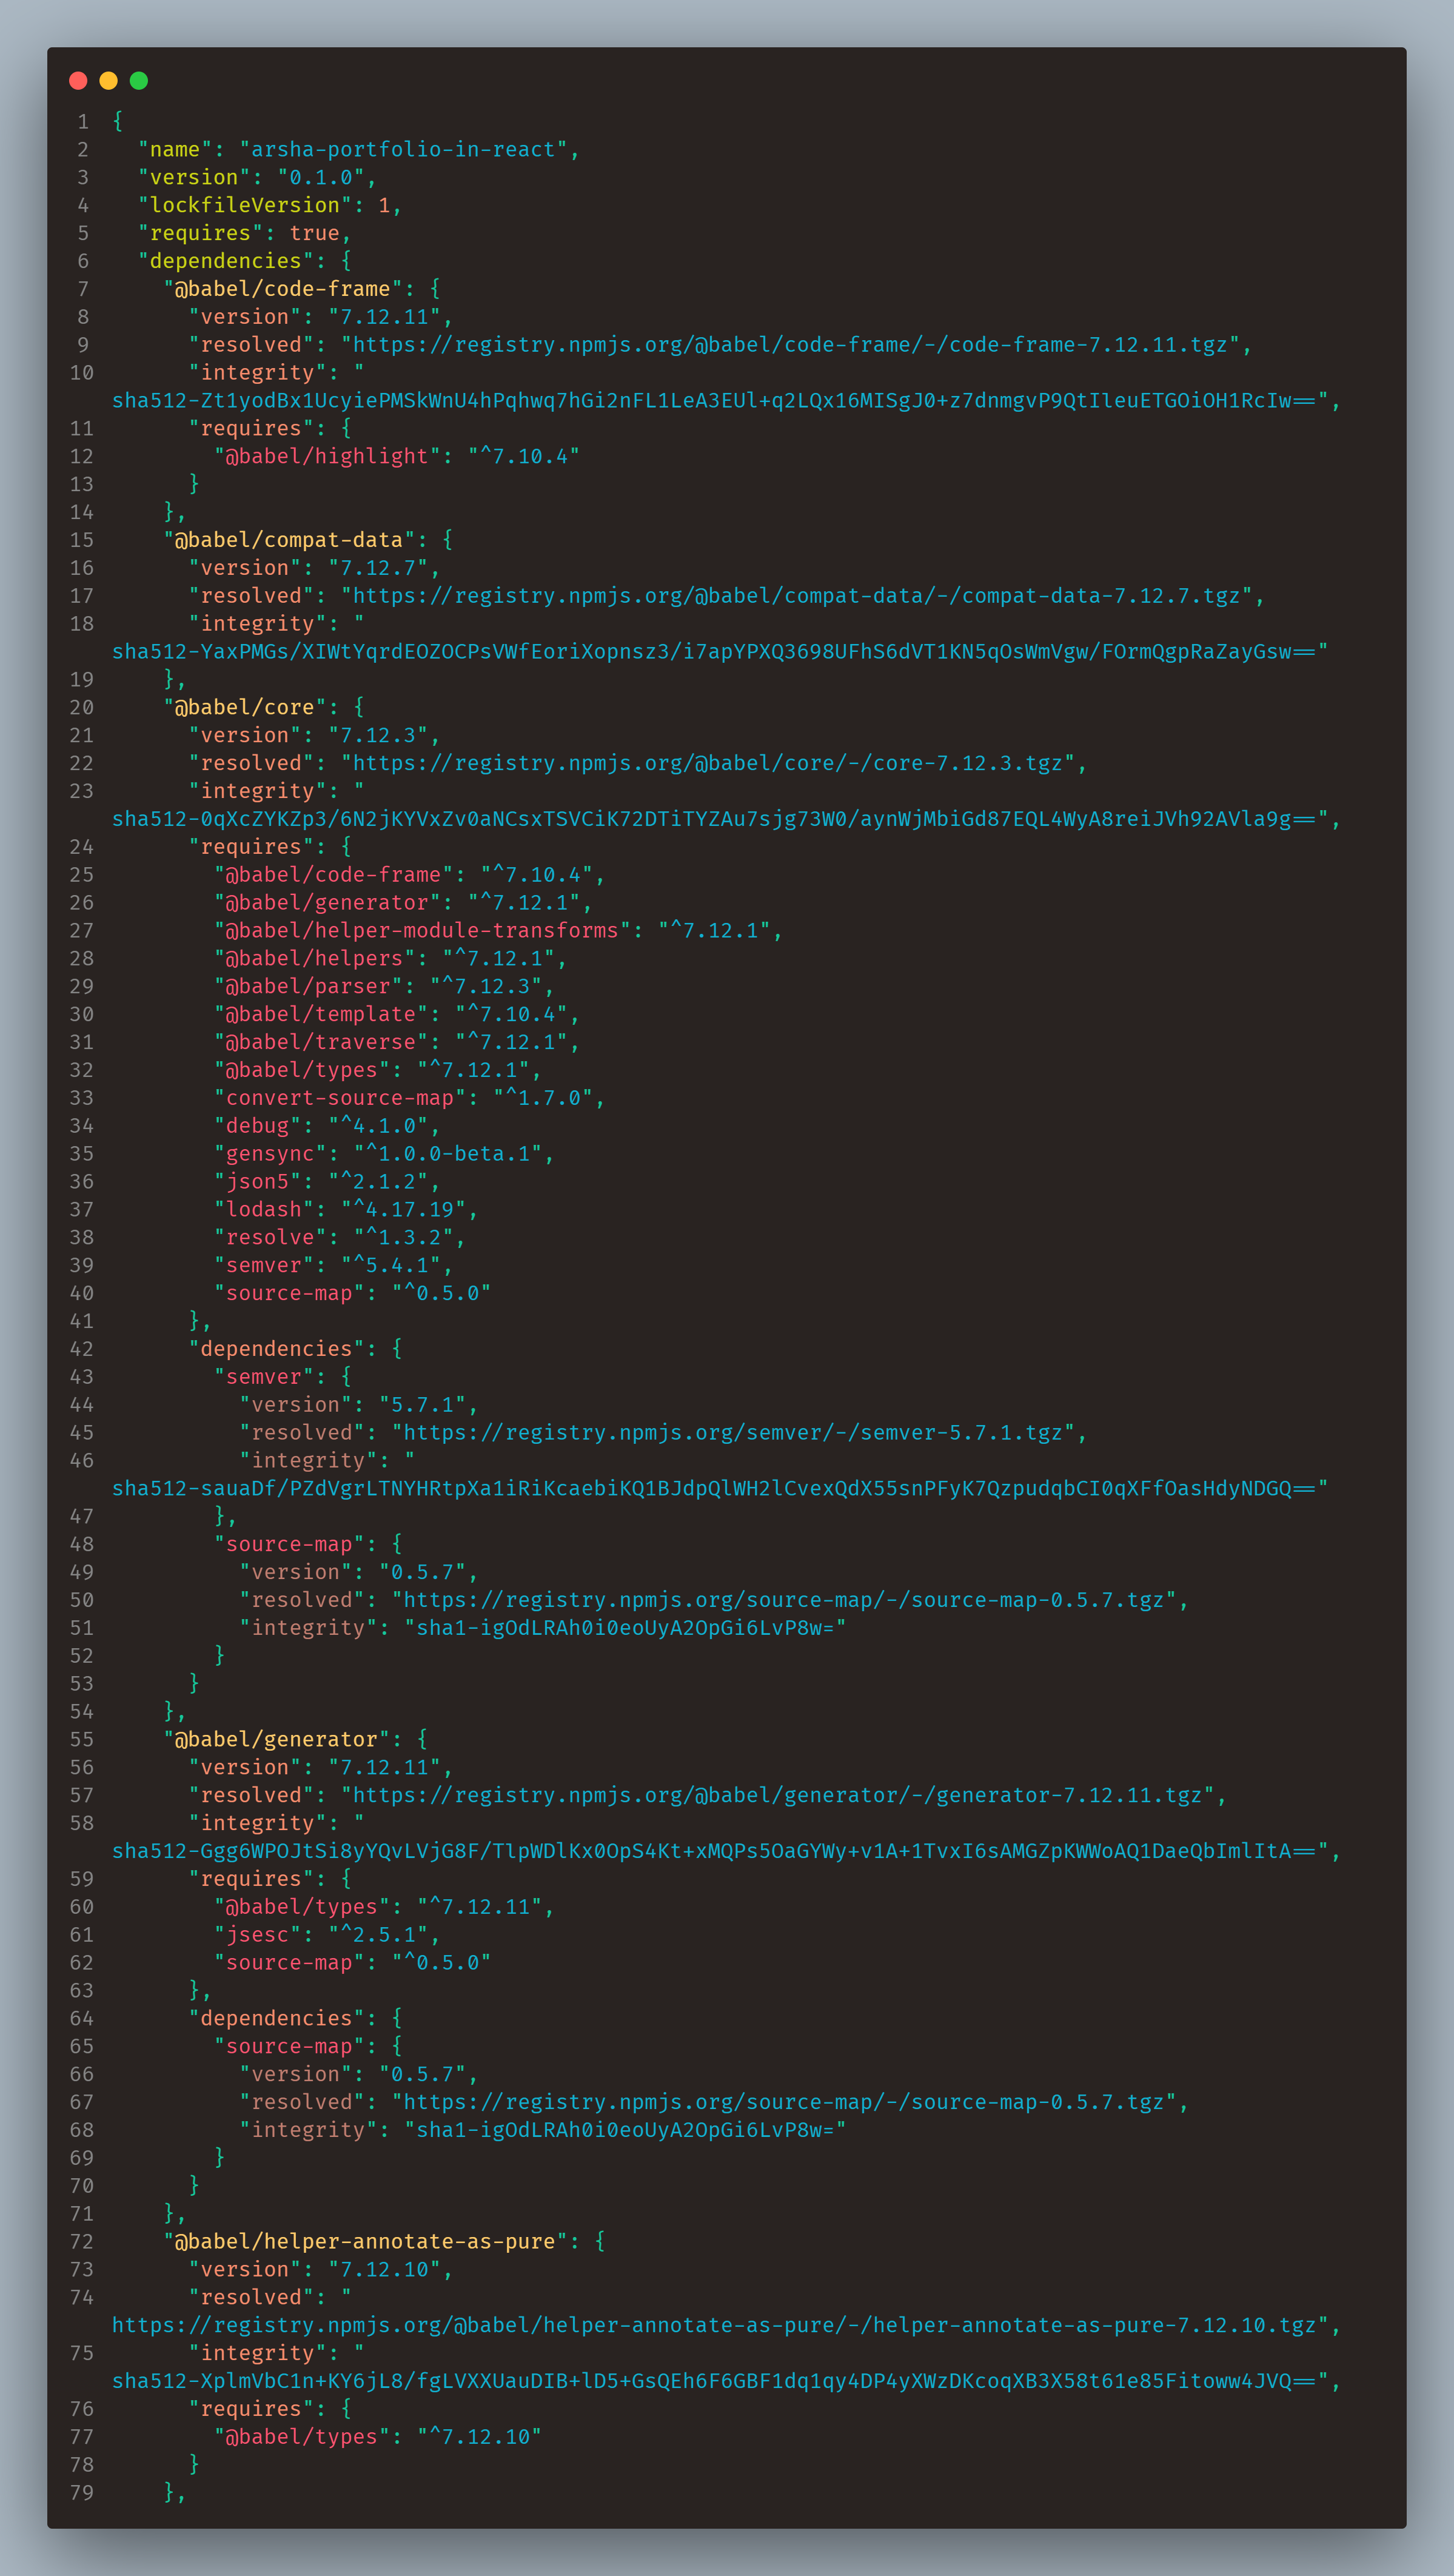Click the yellow minimize window dot

click(109, 81)
